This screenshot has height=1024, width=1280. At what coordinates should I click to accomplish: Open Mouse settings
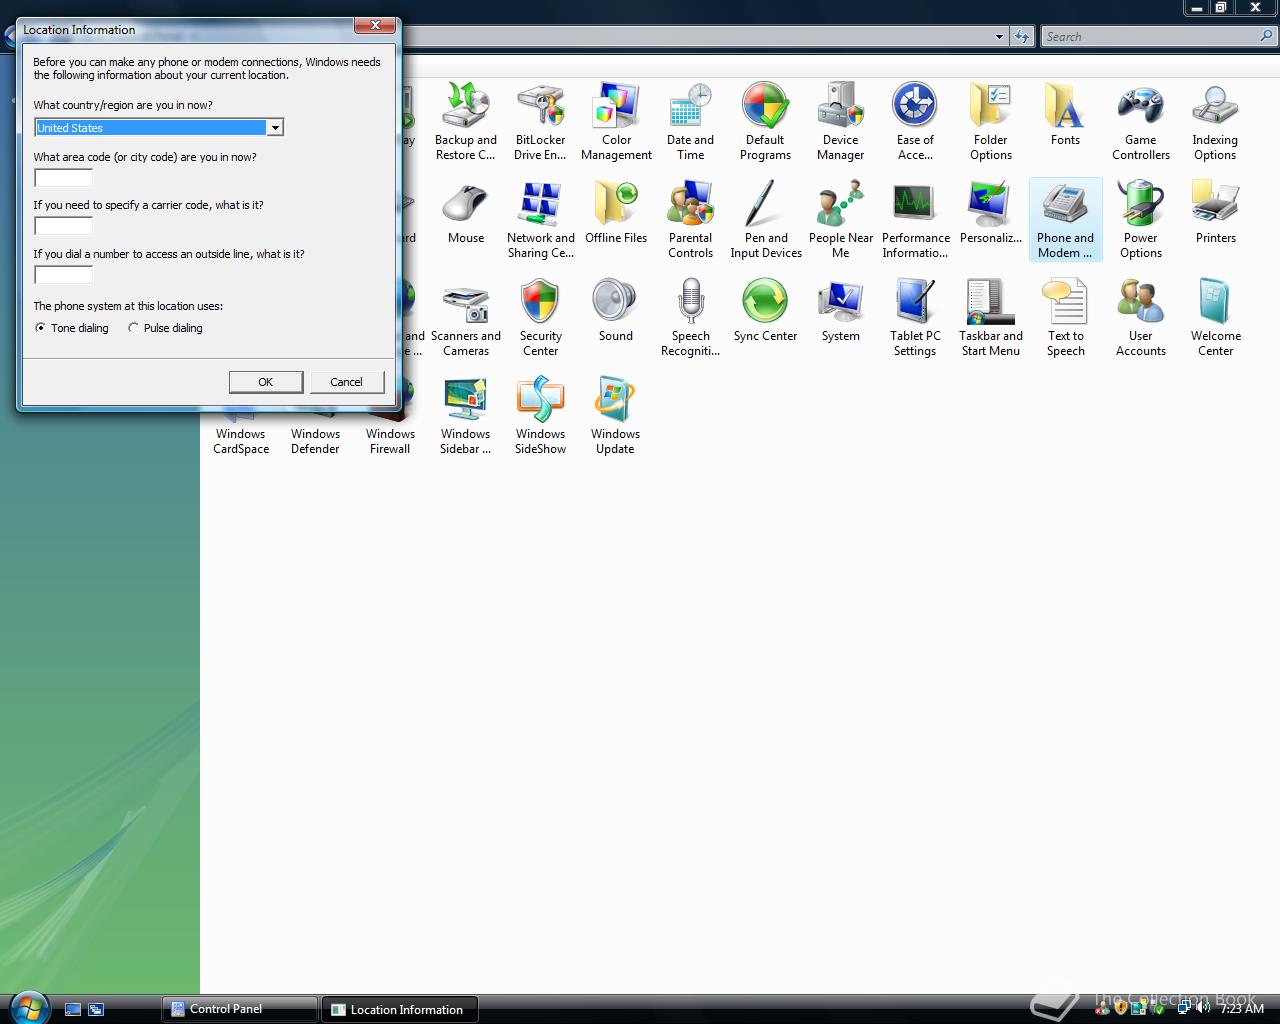[x=466, y=213]
